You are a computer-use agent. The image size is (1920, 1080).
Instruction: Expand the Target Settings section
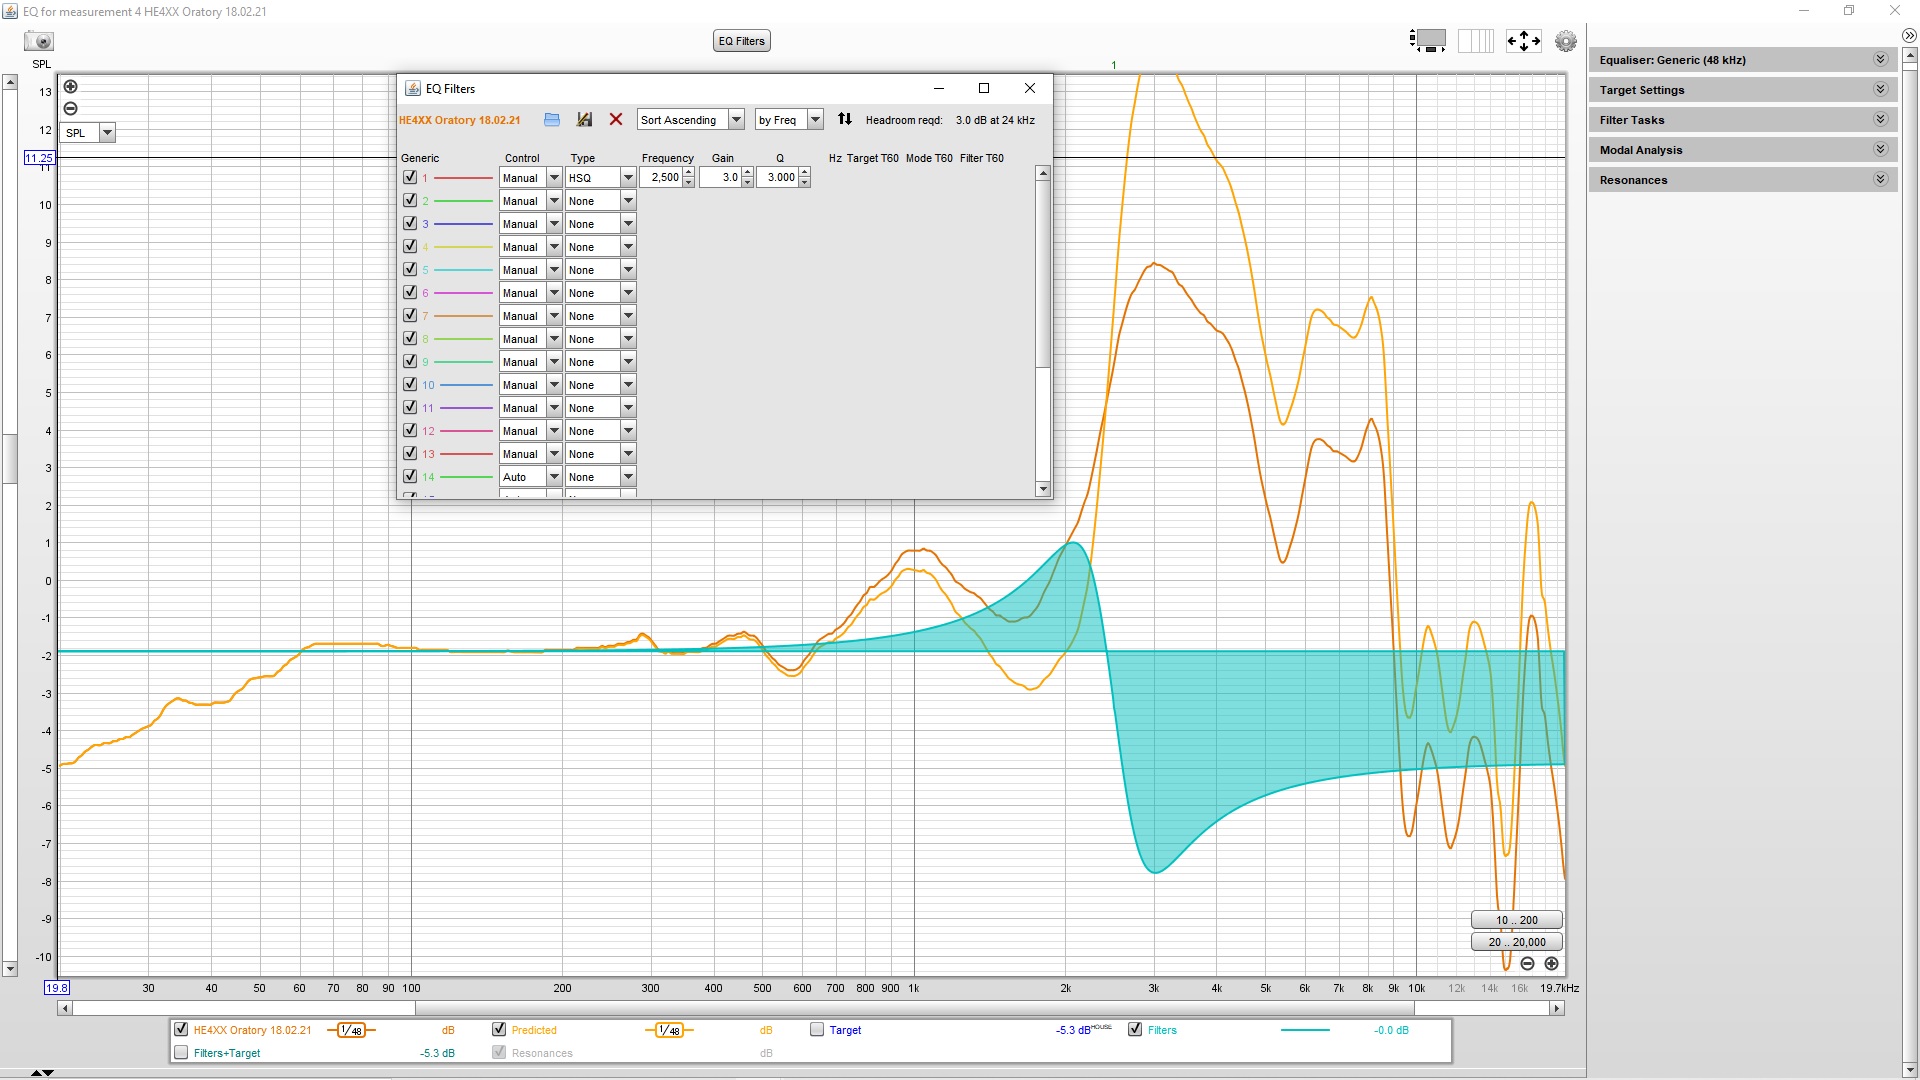click(1742, 90)
